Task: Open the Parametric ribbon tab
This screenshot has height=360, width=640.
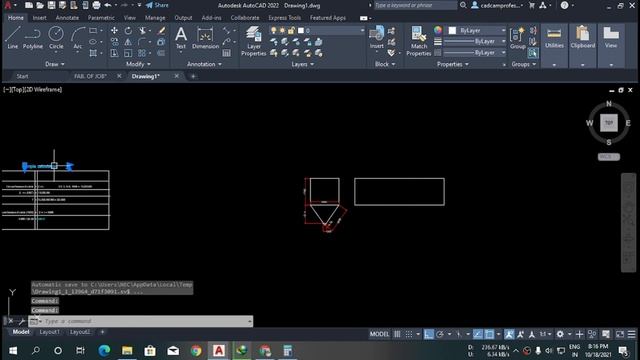Action: point(101,18)
